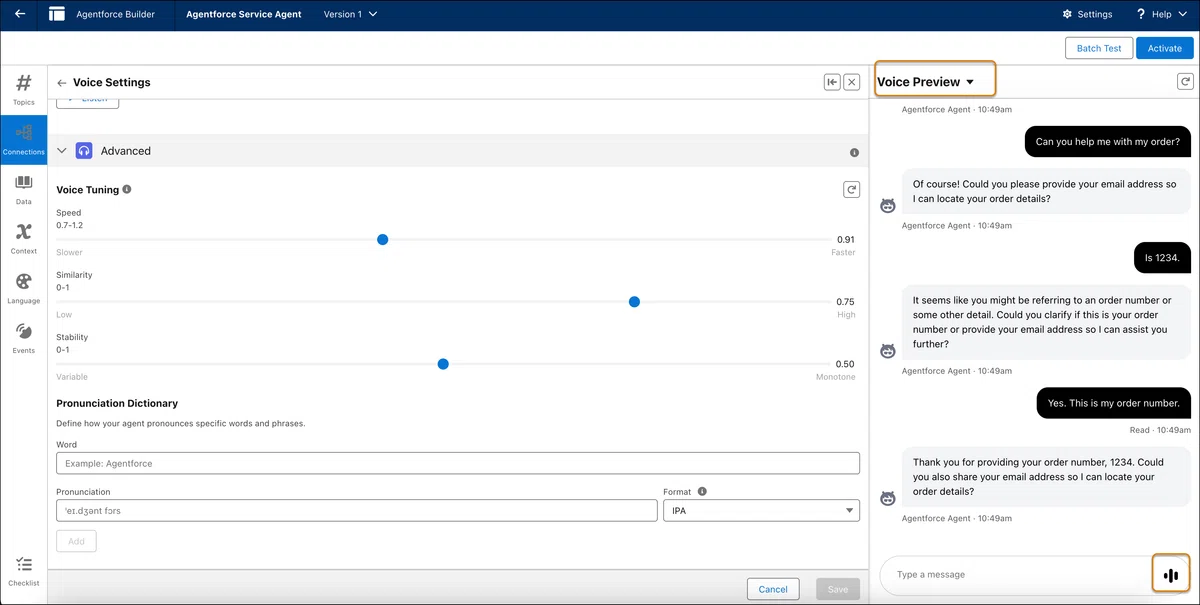Viewport: 1200px width, 605px height.
Task: Click the Format info icon
Action: pyautogui.click(x=702, y=491)
